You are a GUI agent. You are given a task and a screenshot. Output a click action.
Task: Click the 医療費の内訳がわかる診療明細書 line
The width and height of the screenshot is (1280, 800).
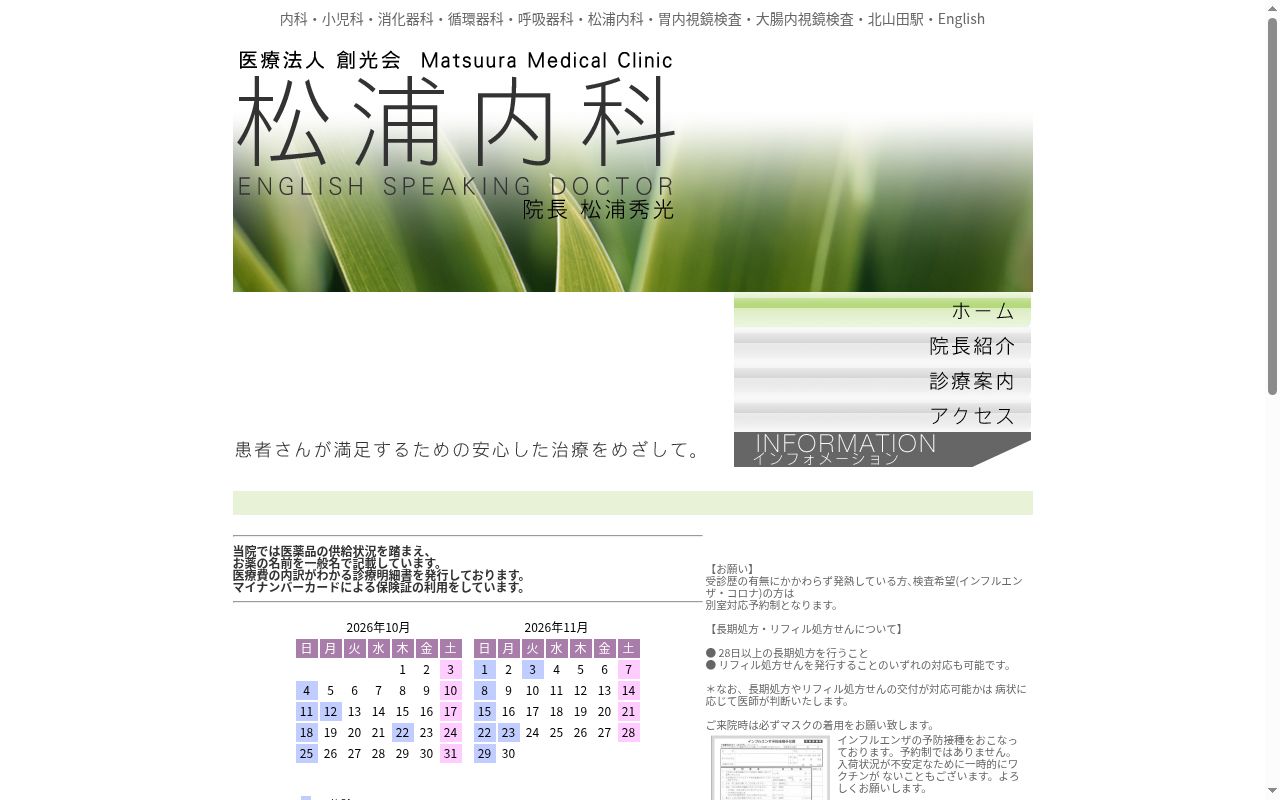pyautogui.click(x=380, y=576)
